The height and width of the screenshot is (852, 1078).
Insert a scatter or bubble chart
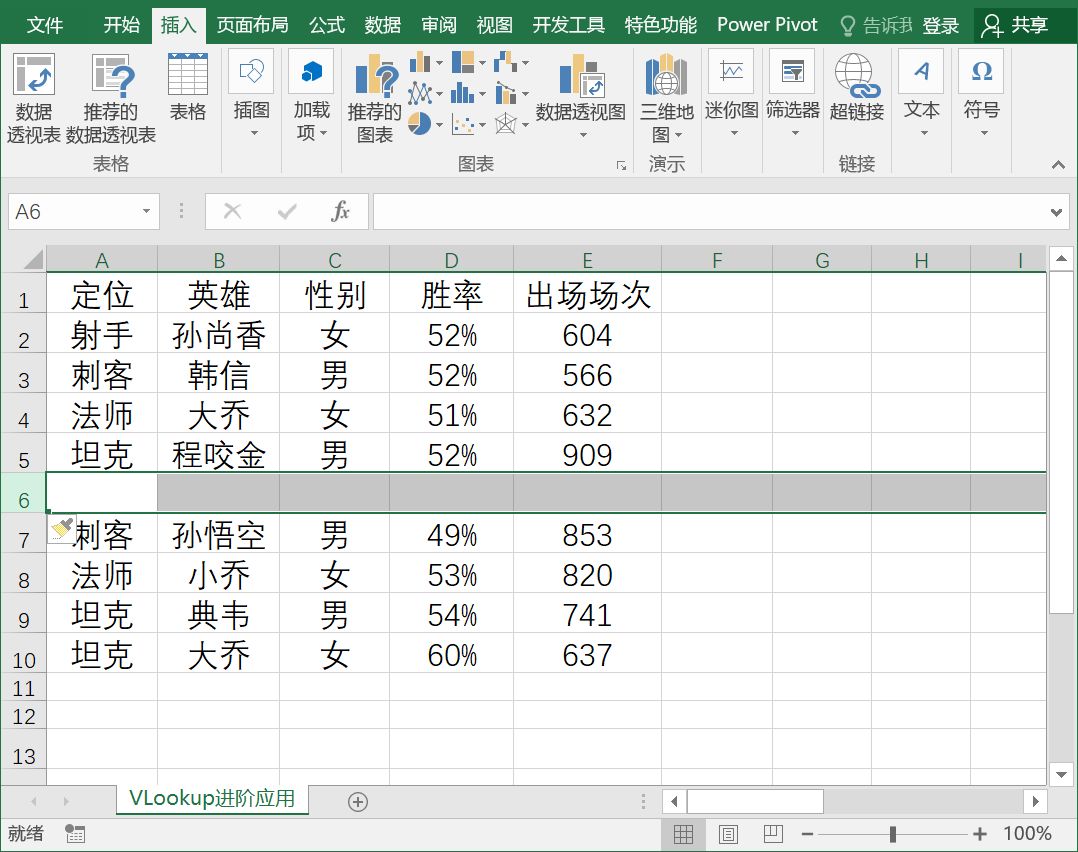coord(463,124)
